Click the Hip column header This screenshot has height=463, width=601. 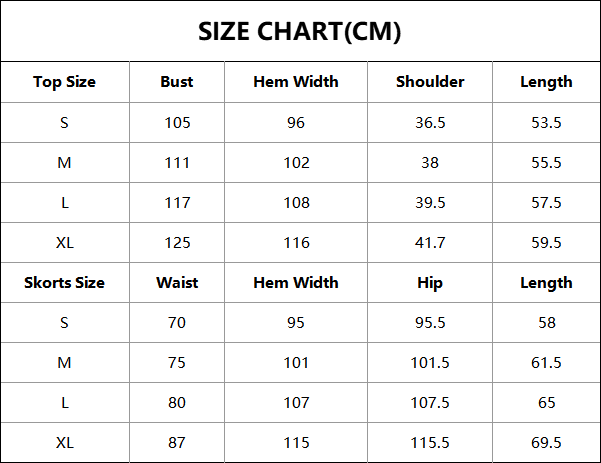[430, 283]
